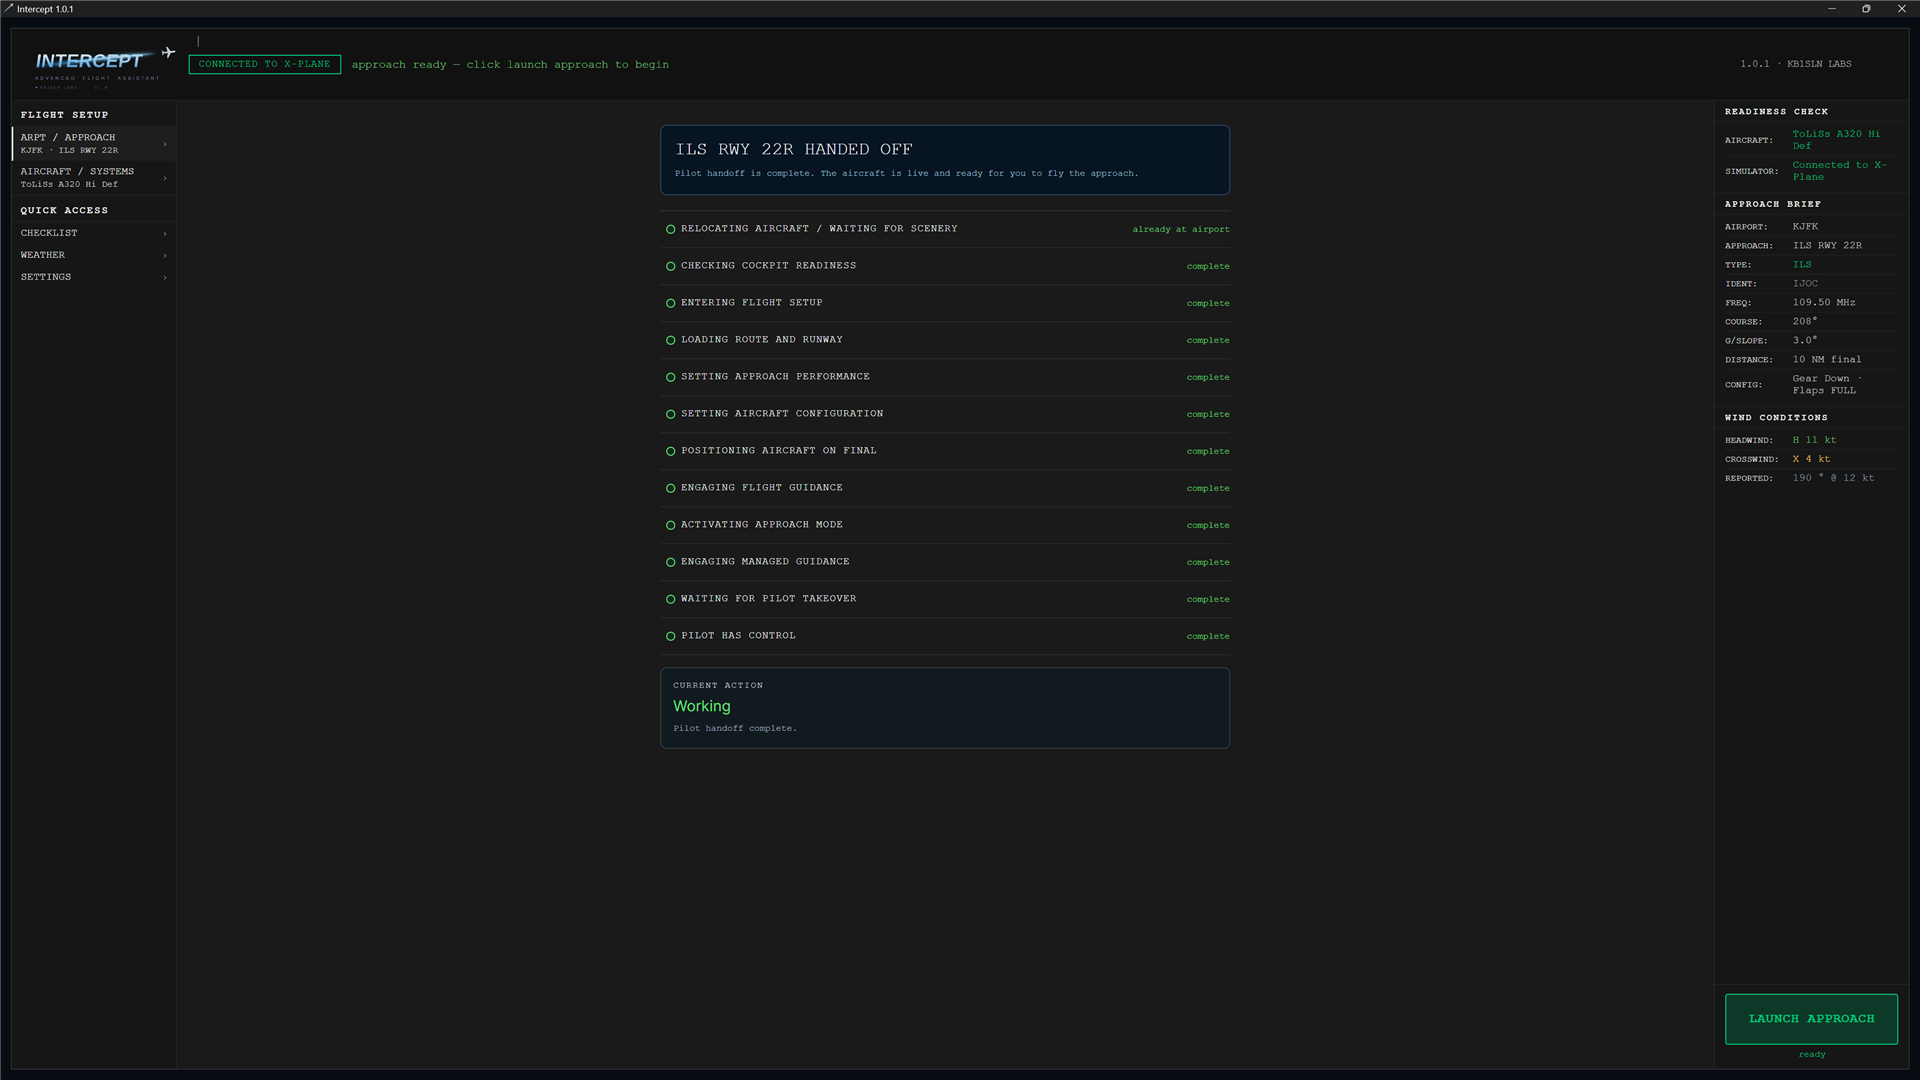Click status circle for Engaging Managed Guidance

pyautogui.click(x=670, y=562)
